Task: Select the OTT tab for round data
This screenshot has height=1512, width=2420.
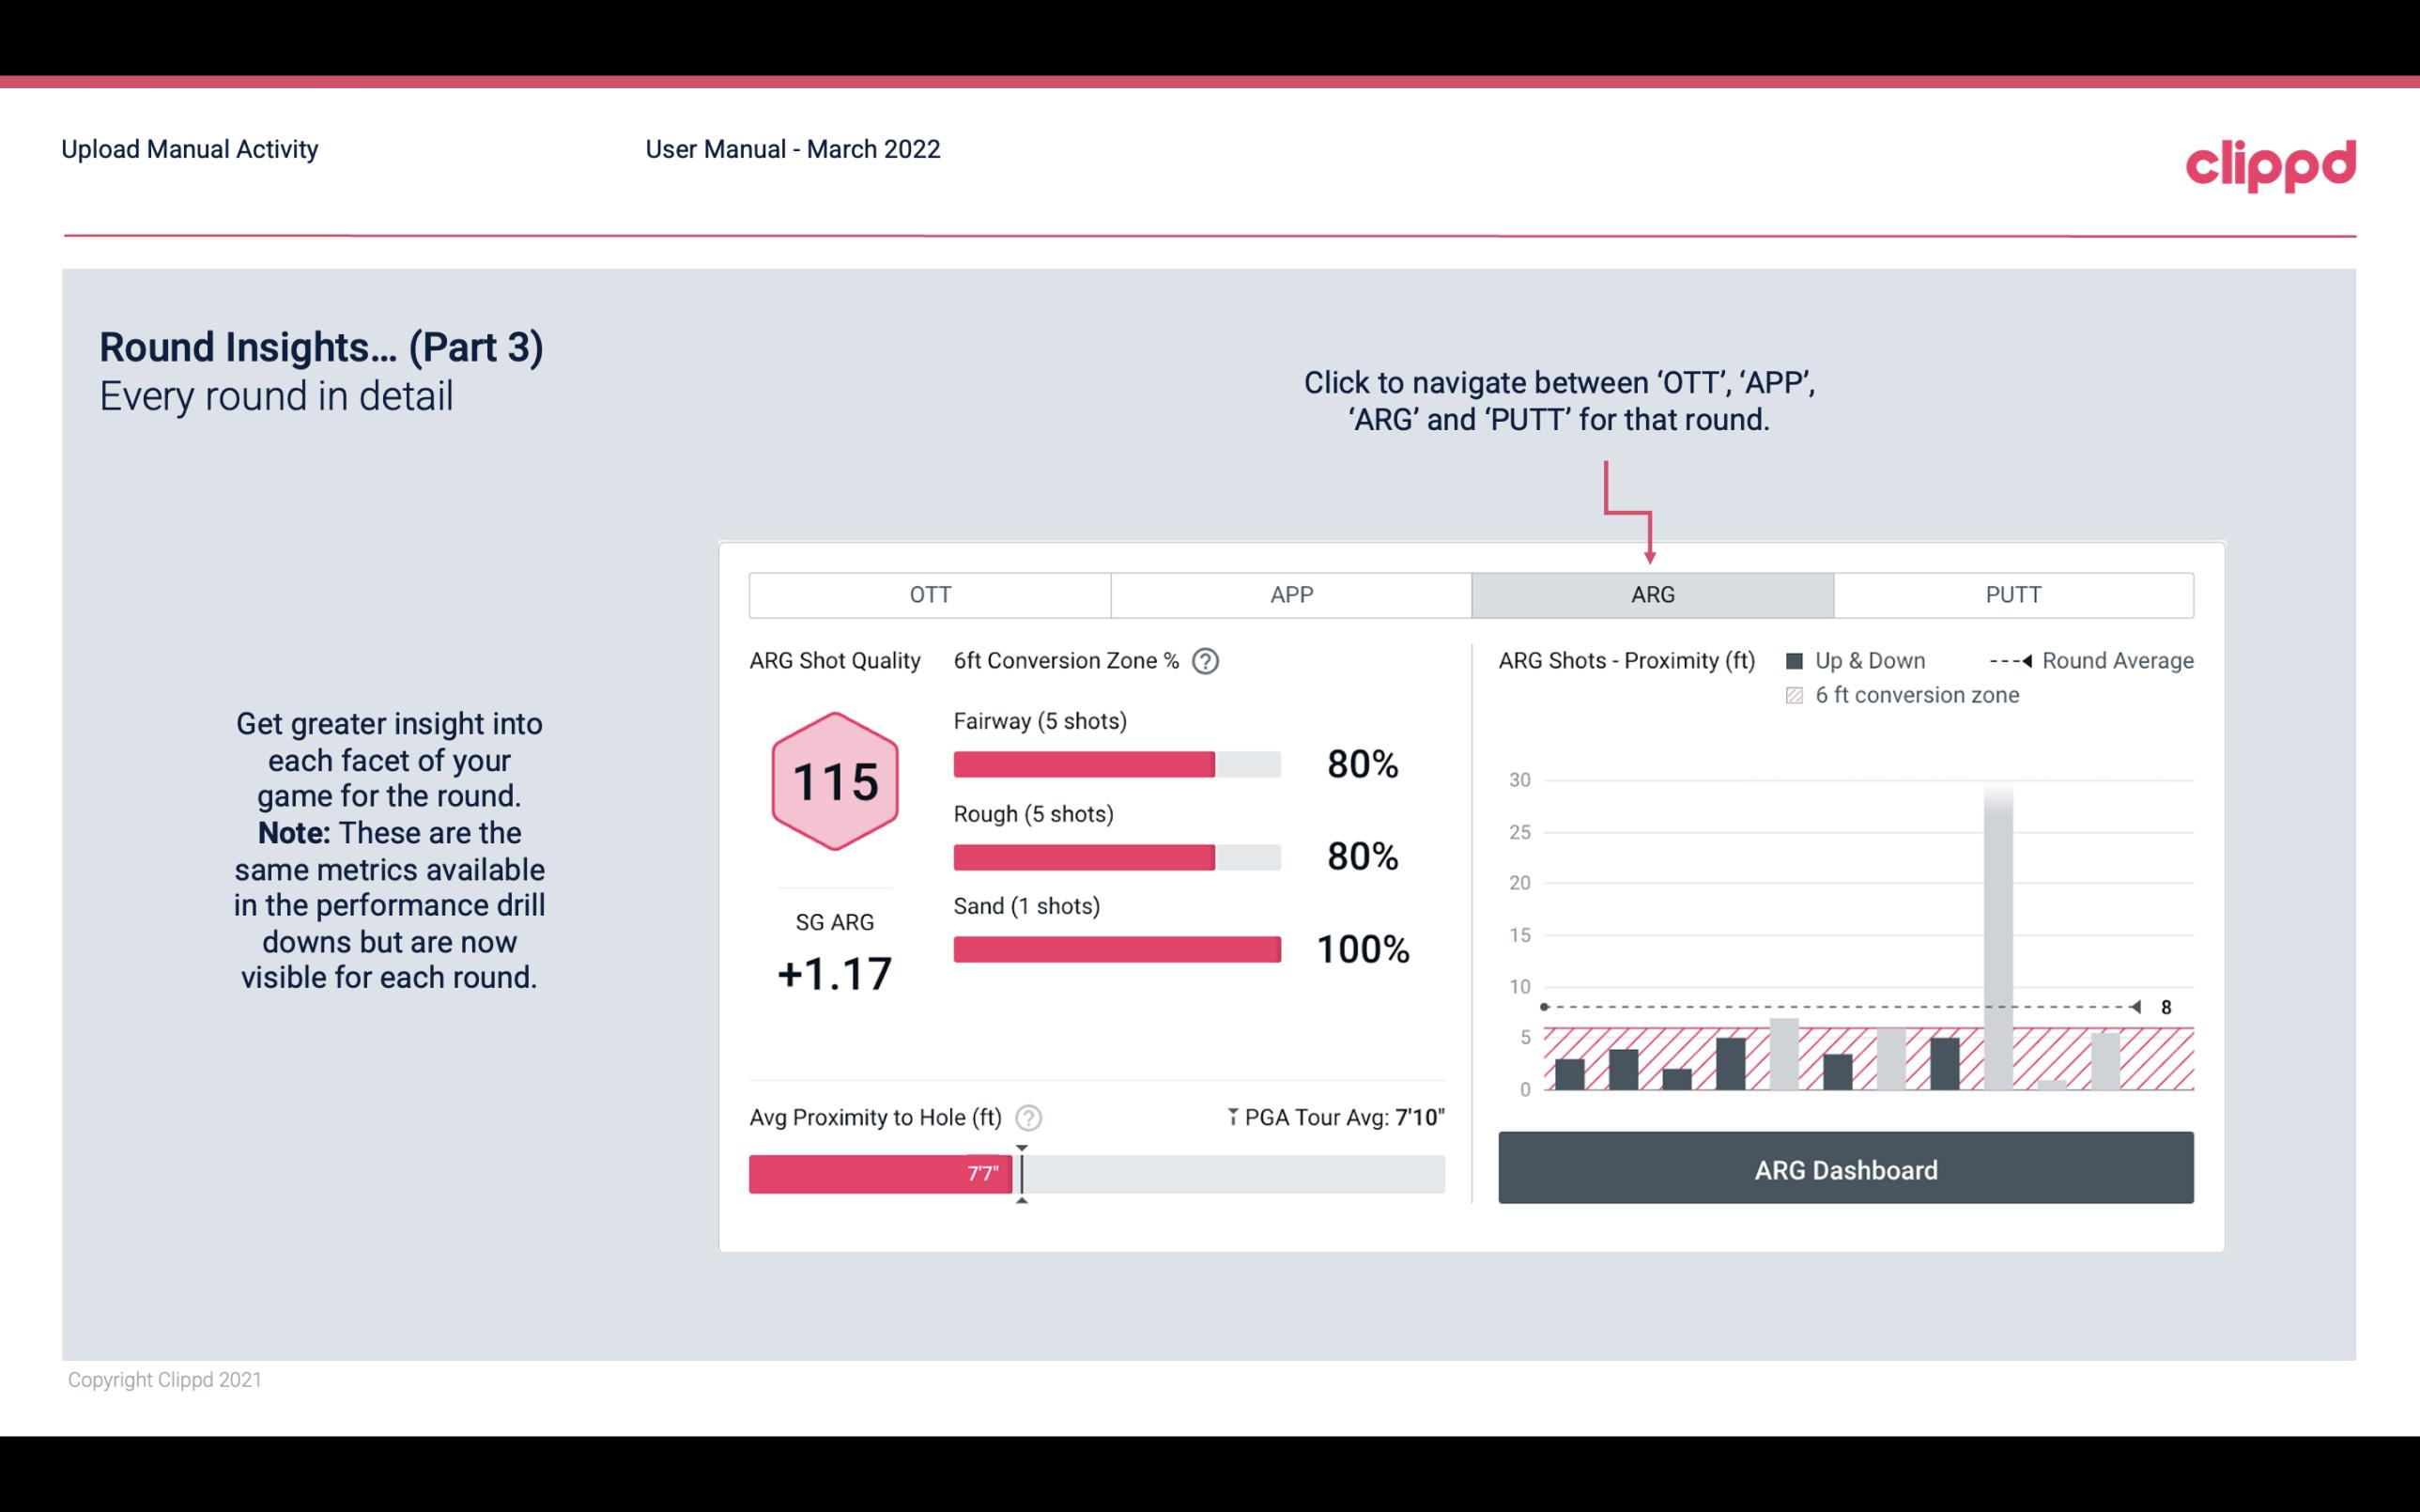Action: [928, 594]
